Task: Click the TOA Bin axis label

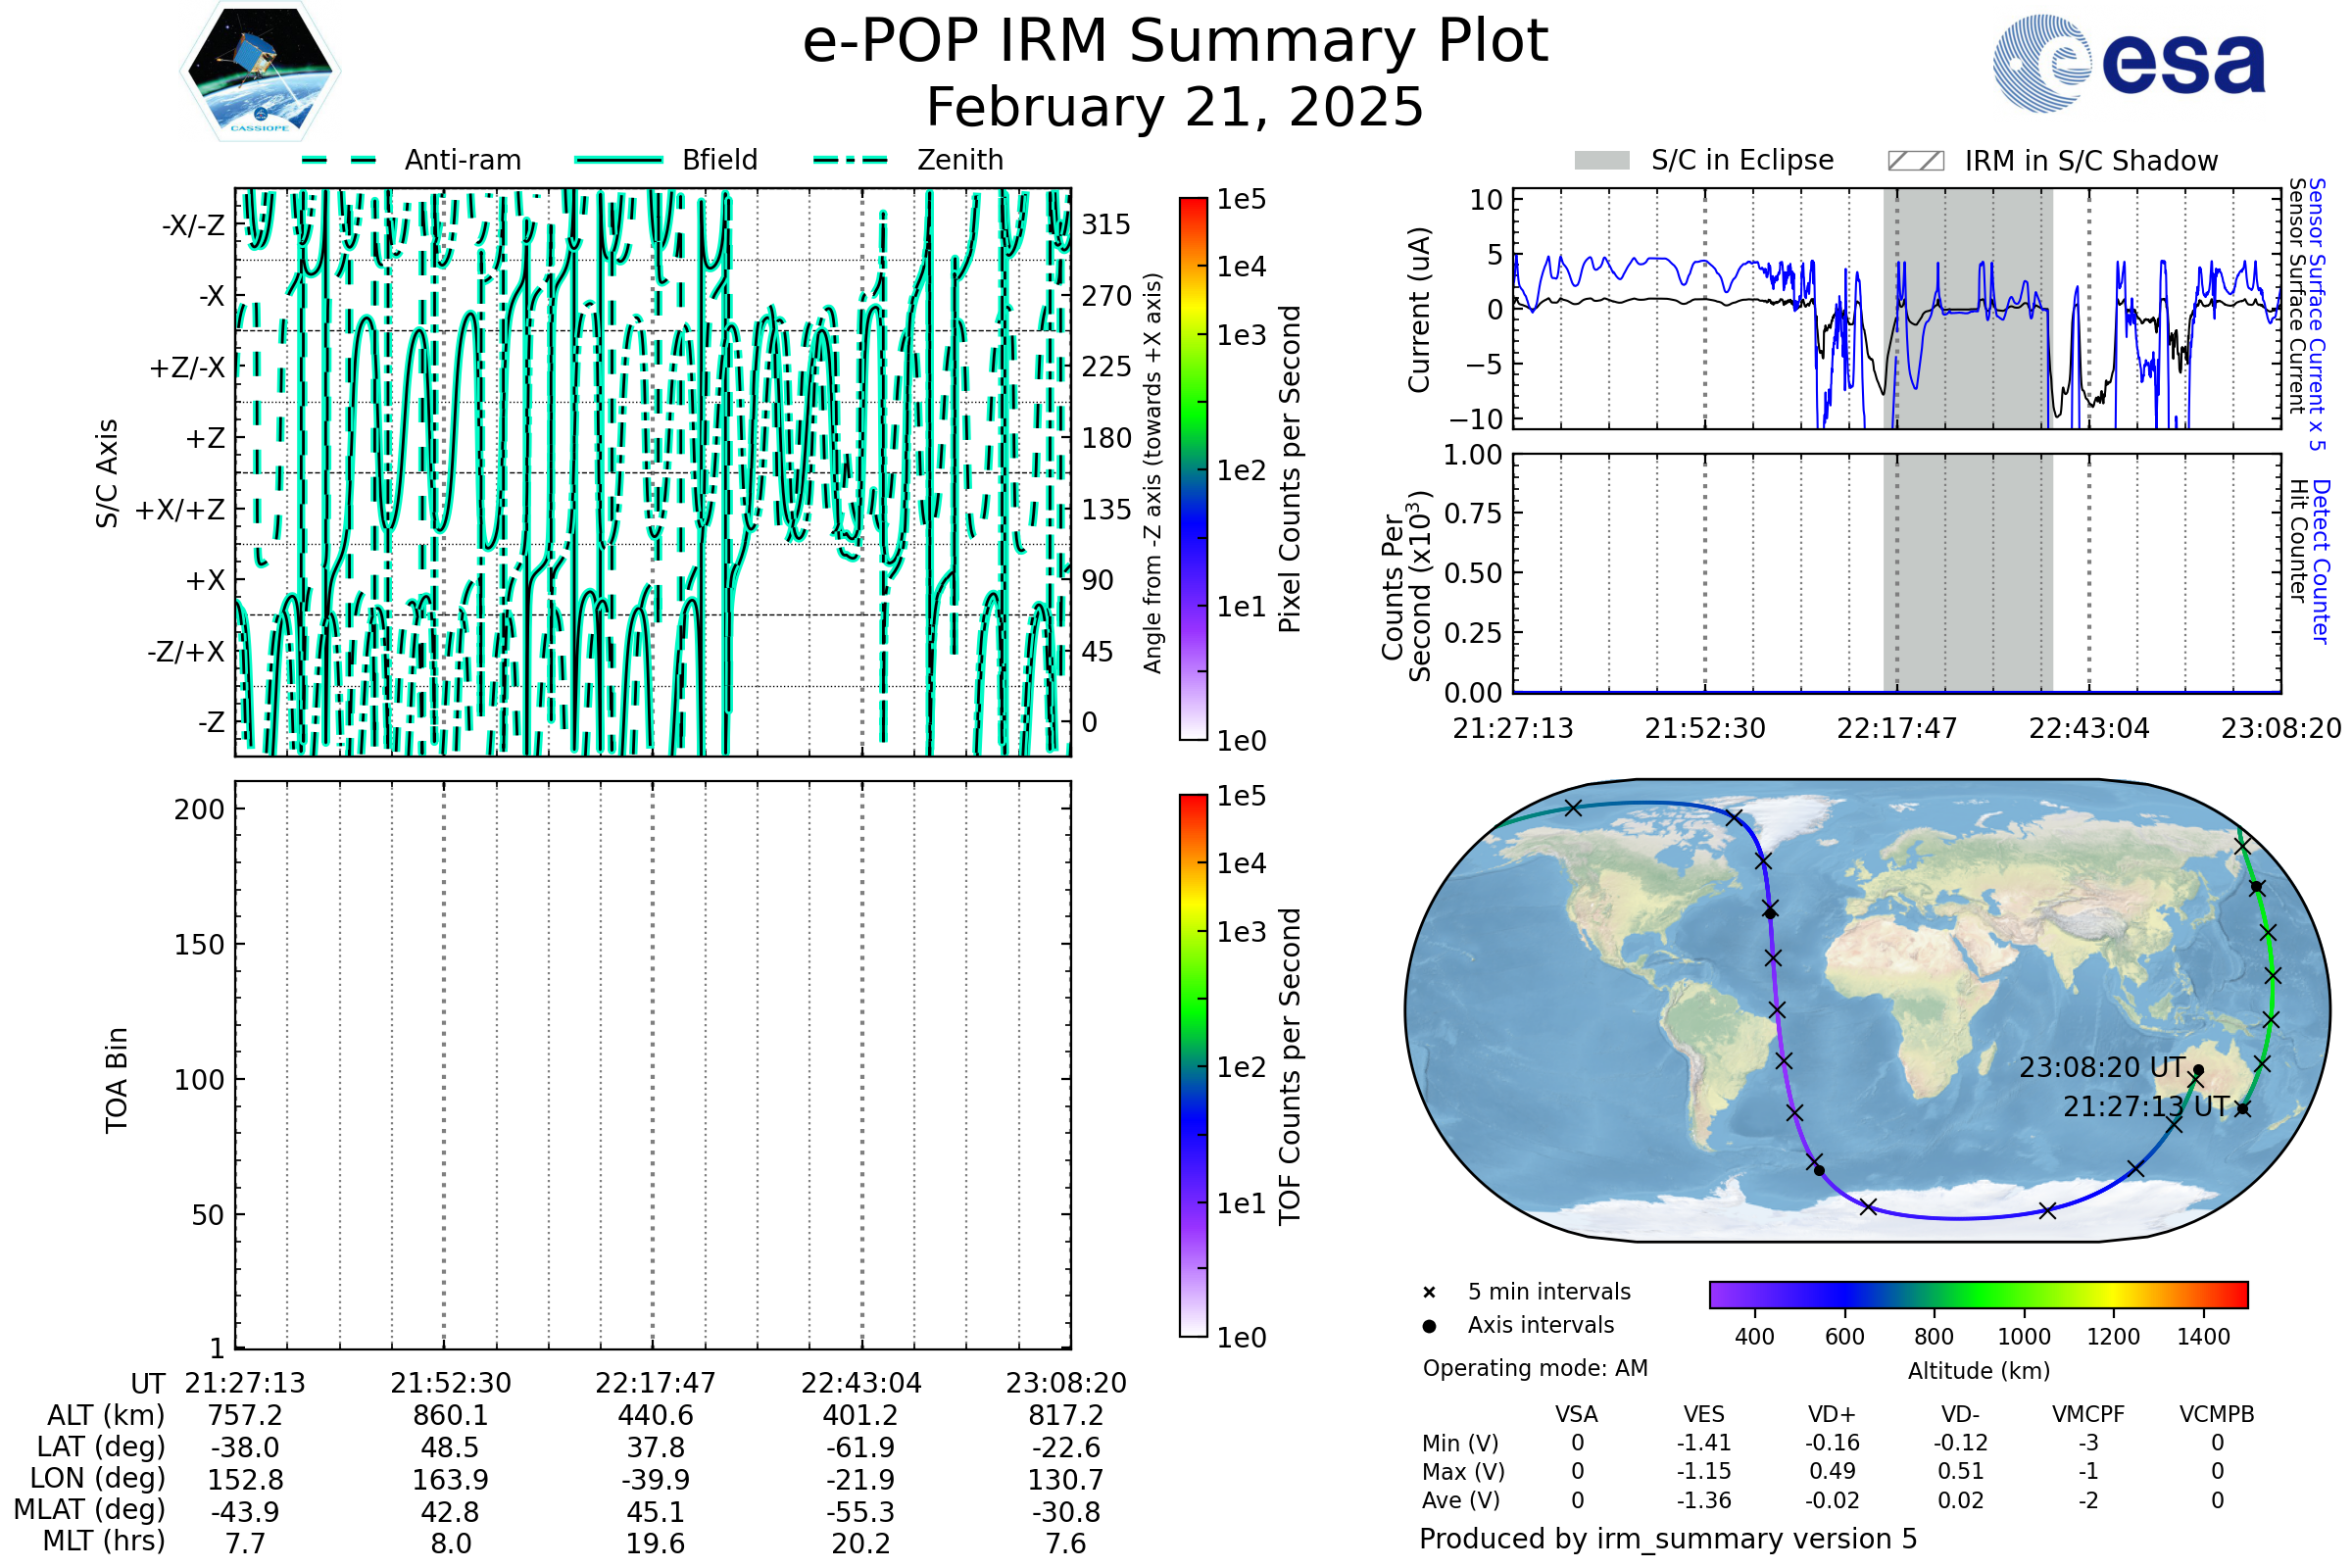Action: coord(117,1080)
